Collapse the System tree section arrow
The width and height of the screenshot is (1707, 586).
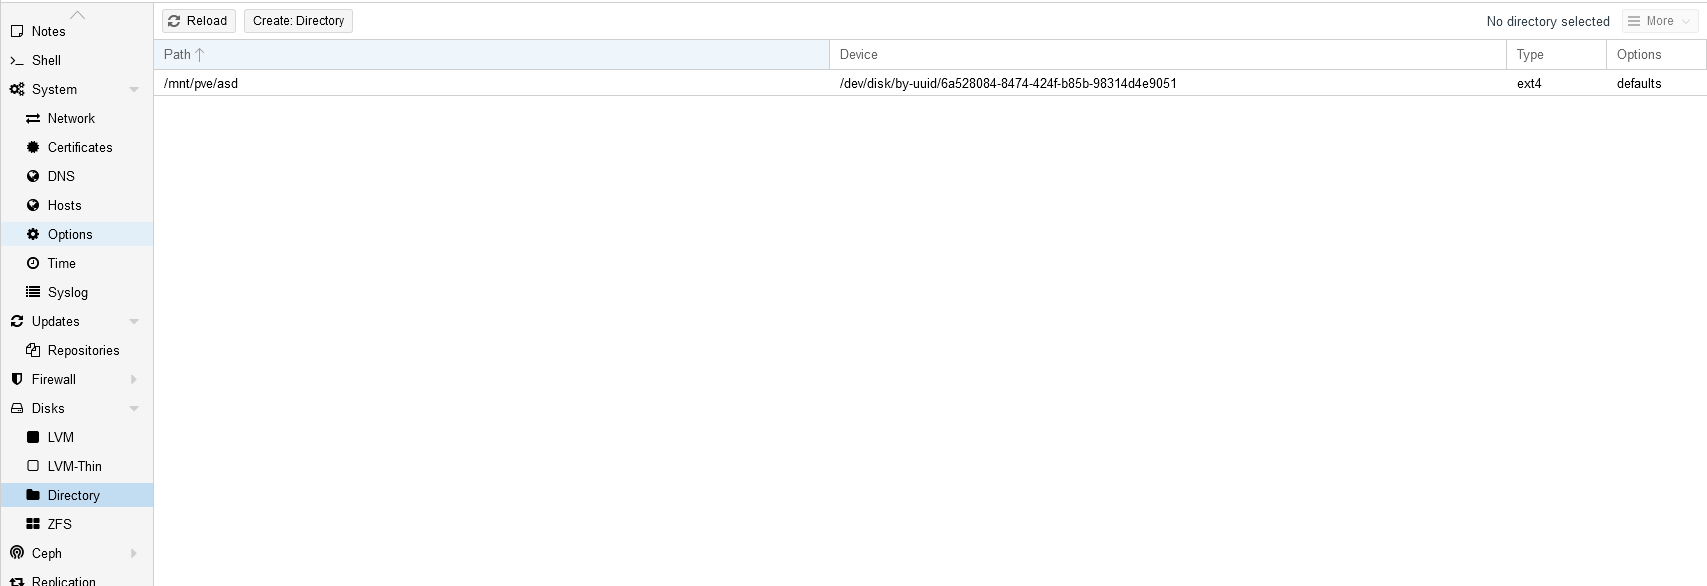tap(134, 90)
